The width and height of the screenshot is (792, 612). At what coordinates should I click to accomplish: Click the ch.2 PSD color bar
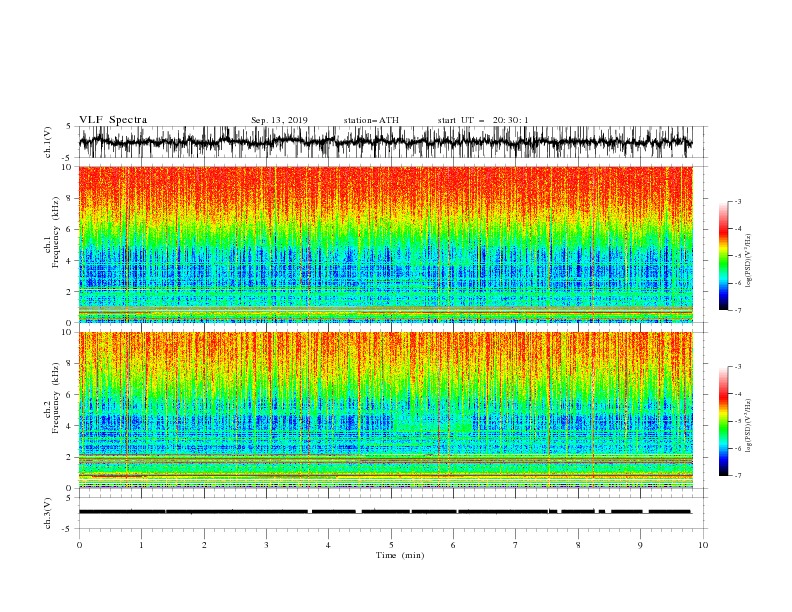pos(723,421)
